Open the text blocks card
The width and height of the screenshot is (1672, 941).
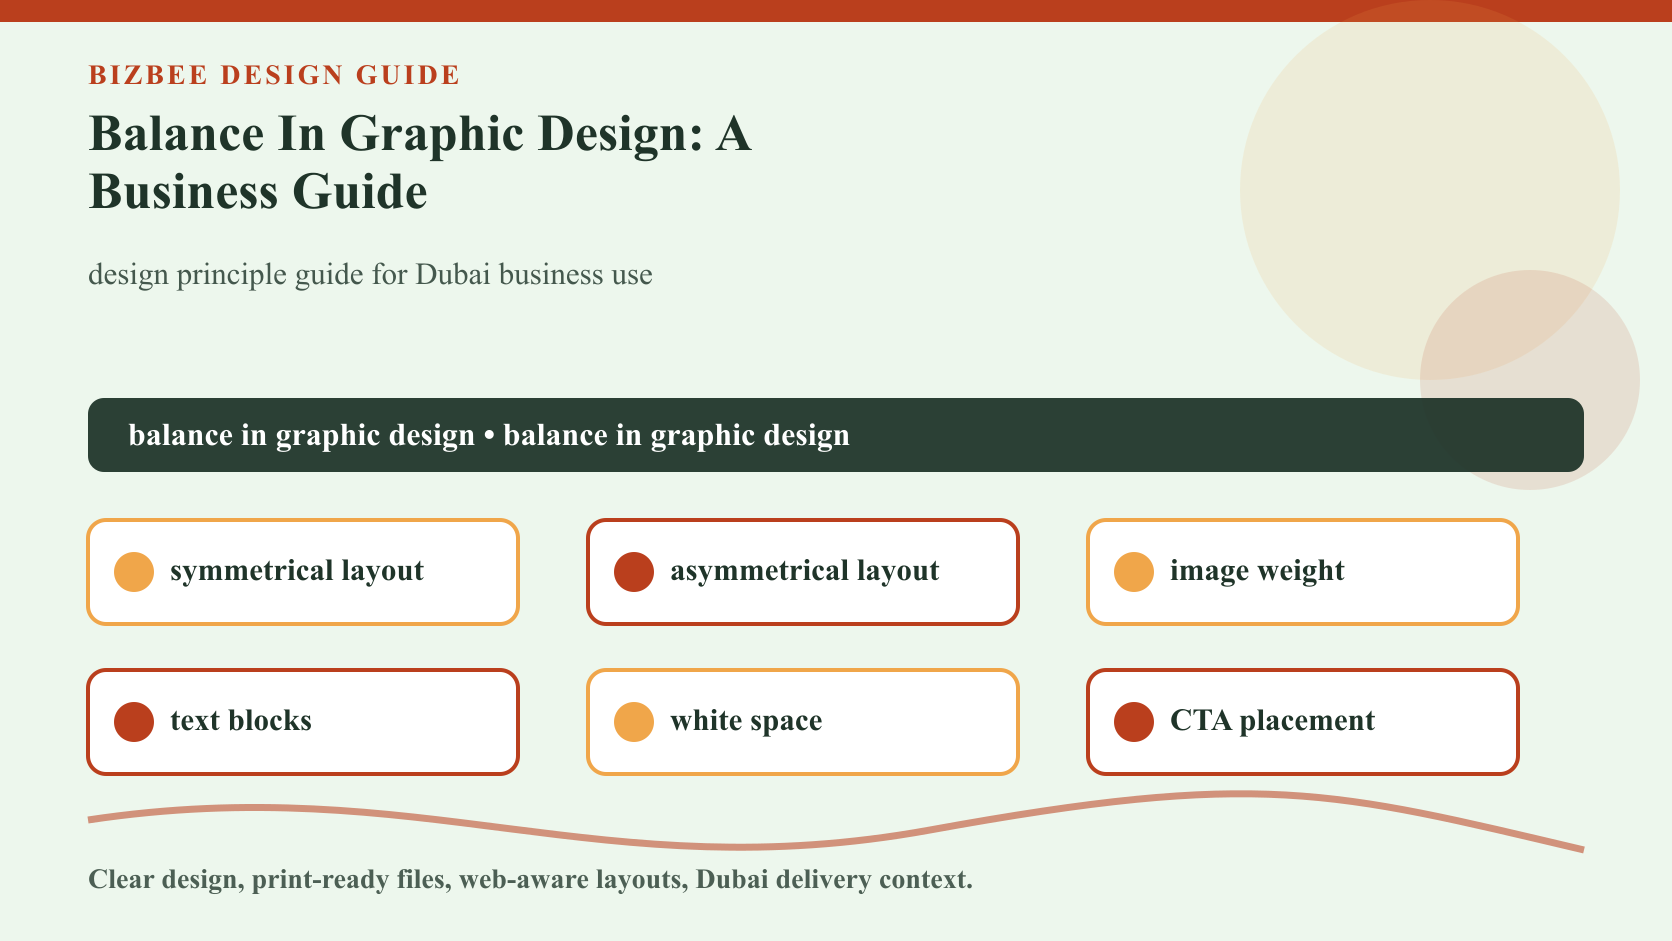click(303, 722)
